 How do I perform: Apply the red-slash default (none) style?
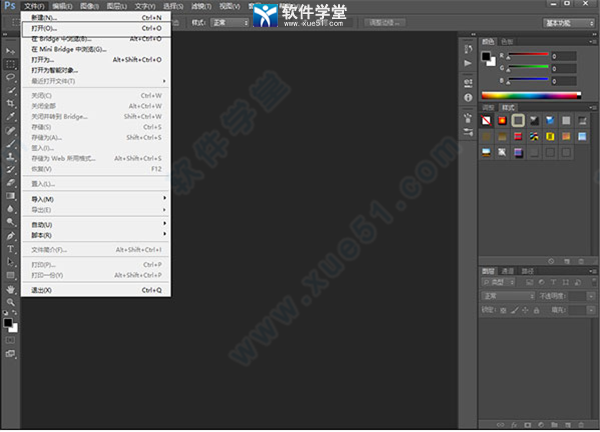(487, 120)
